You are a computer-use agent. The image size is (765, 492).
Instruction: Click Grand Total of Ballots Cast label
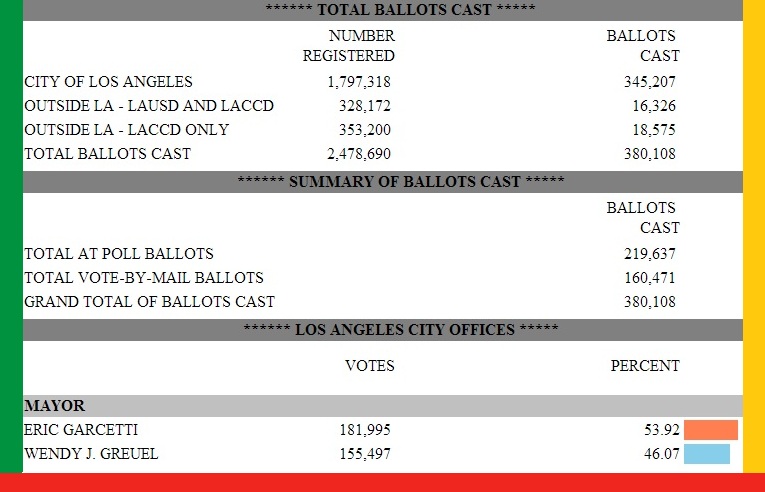click(149, 302)
